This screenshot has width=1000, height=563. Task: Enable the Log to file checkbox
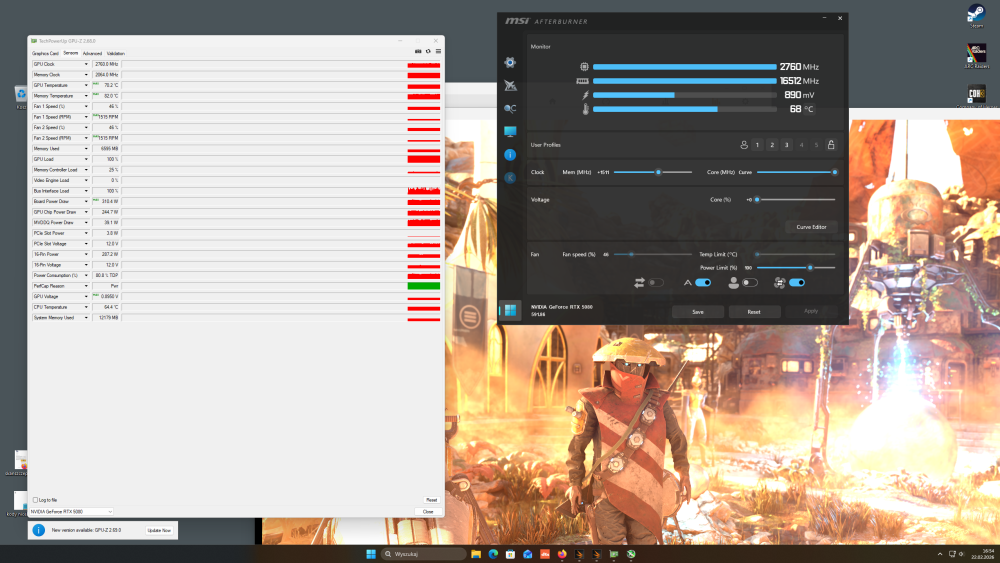coord(36,500)
